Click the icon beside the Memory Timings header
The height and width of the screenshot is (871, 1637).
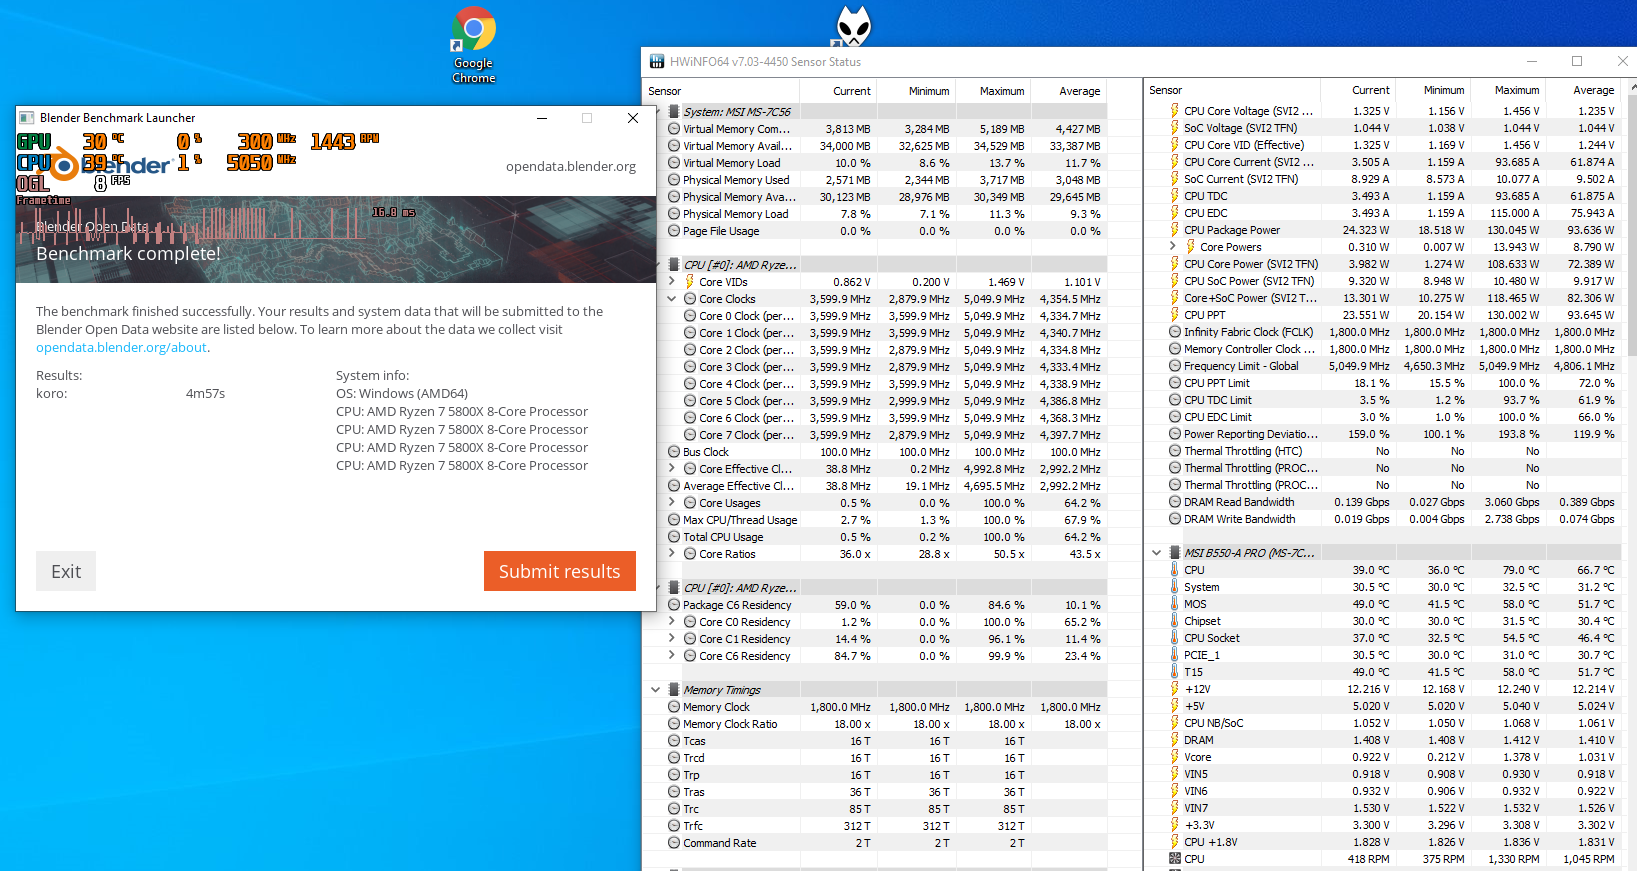[x=674, y=690]
